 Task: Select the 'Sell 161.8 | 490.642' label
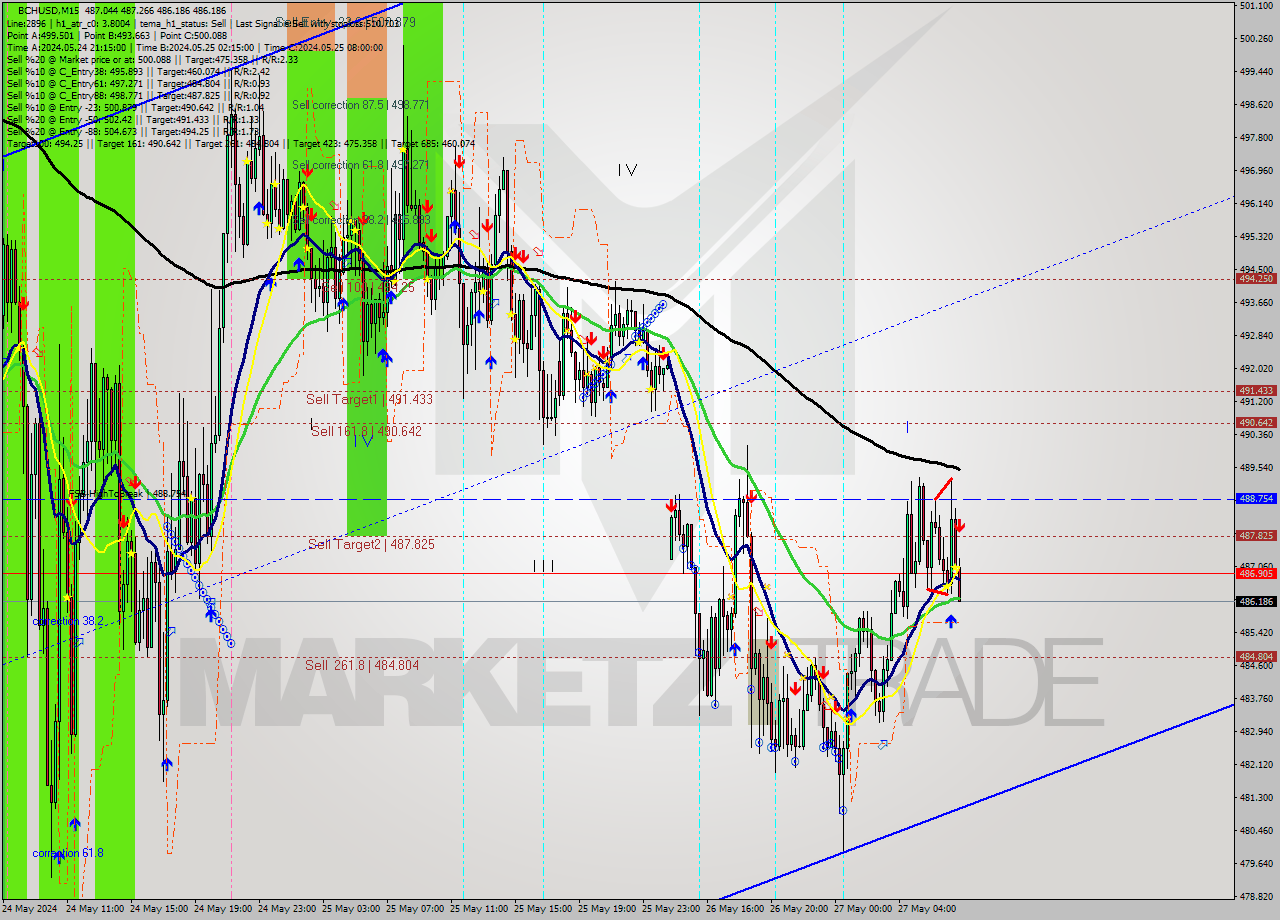click(366, 431)
